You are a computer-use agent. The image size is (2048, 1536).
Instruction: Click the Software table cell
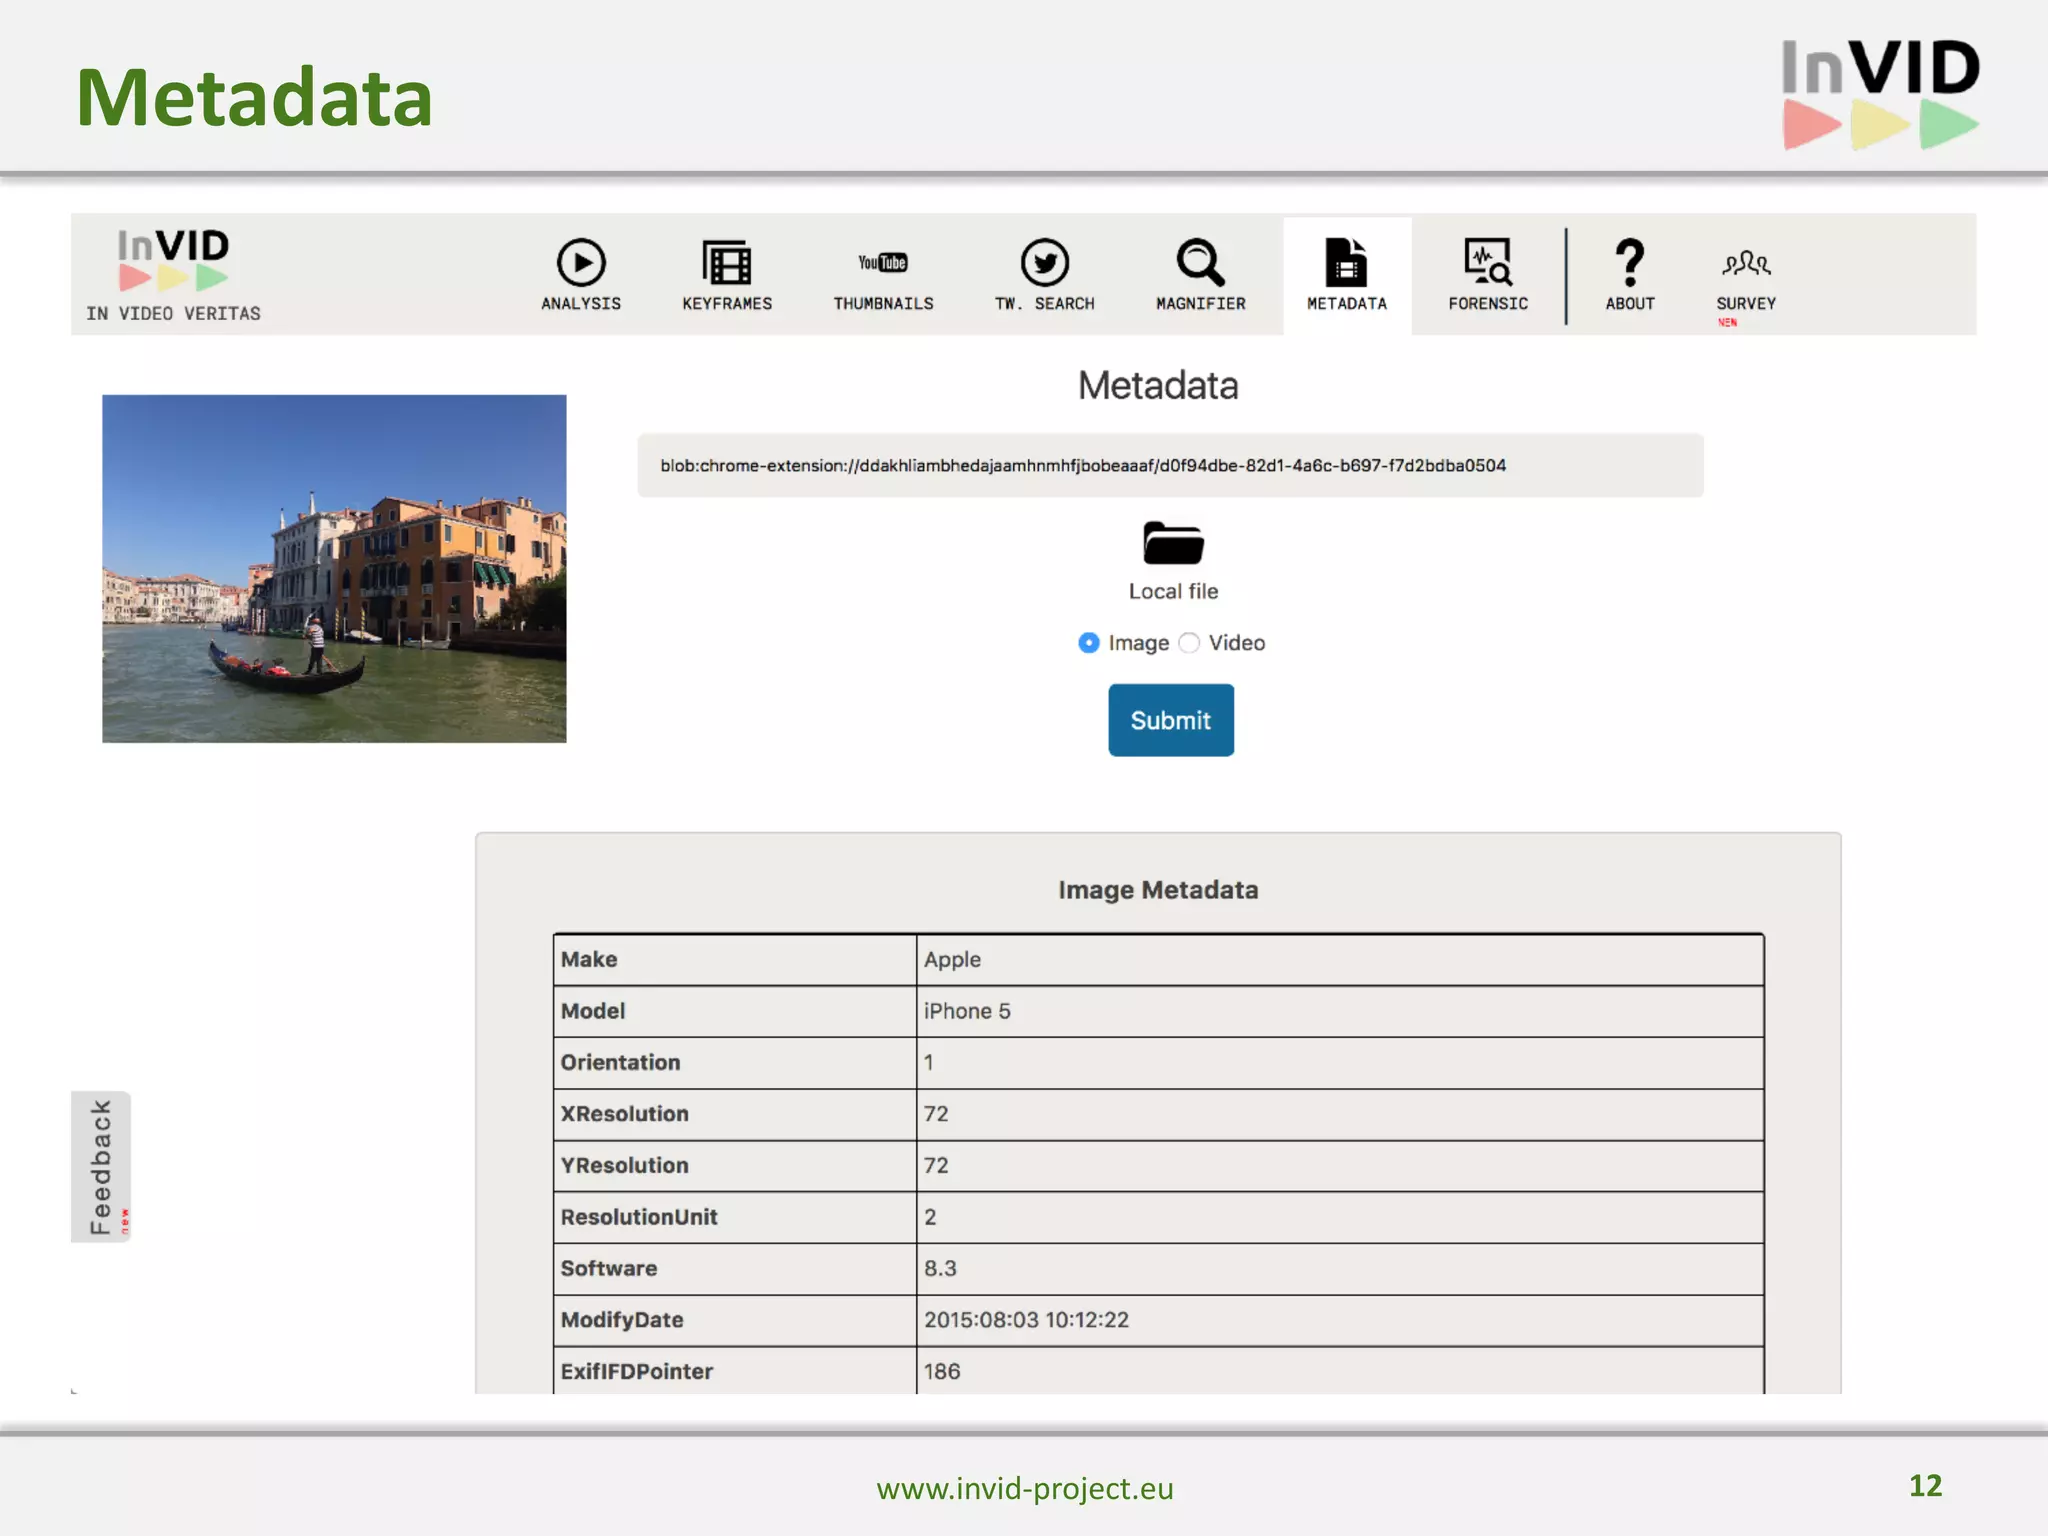[735, 1269]
